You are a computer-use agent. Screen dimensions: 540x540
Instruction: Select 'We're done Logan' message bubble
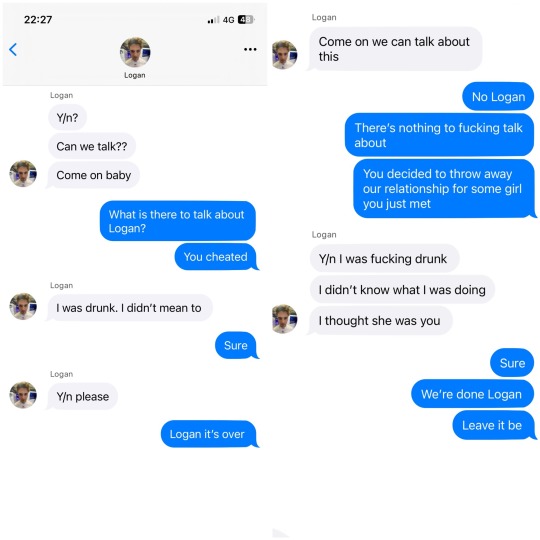pyautogui.click(x=472, y=394)
